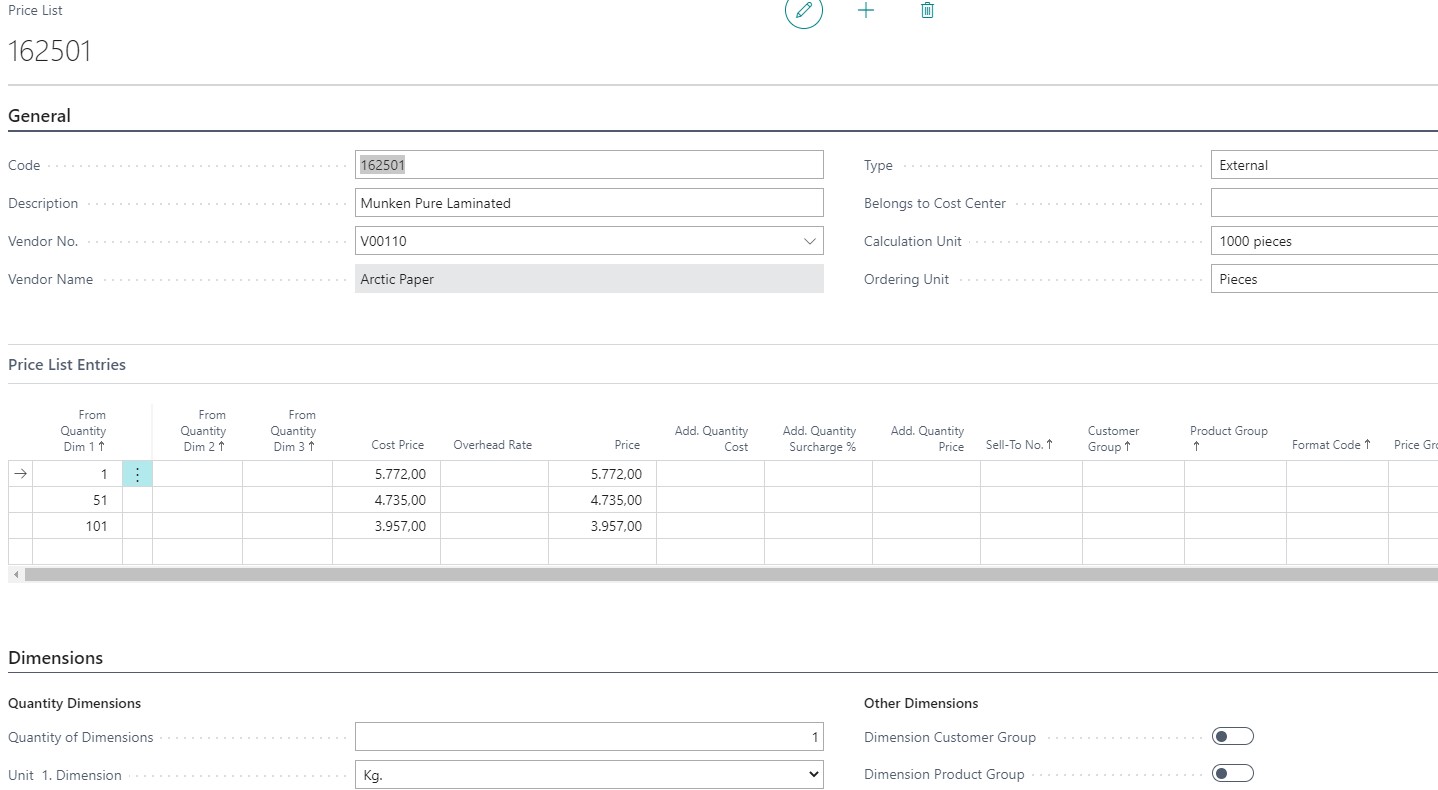Sort by From Quantity Dim 3 column
The width and height of the screenshot is (1438, 790).
coord(293,431)
